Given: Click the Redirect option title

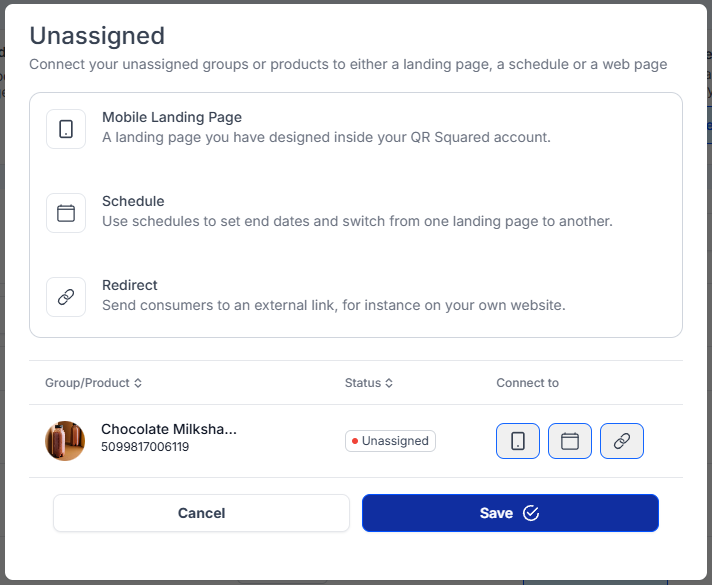Looking at the screenshot, I should [130, 285].
